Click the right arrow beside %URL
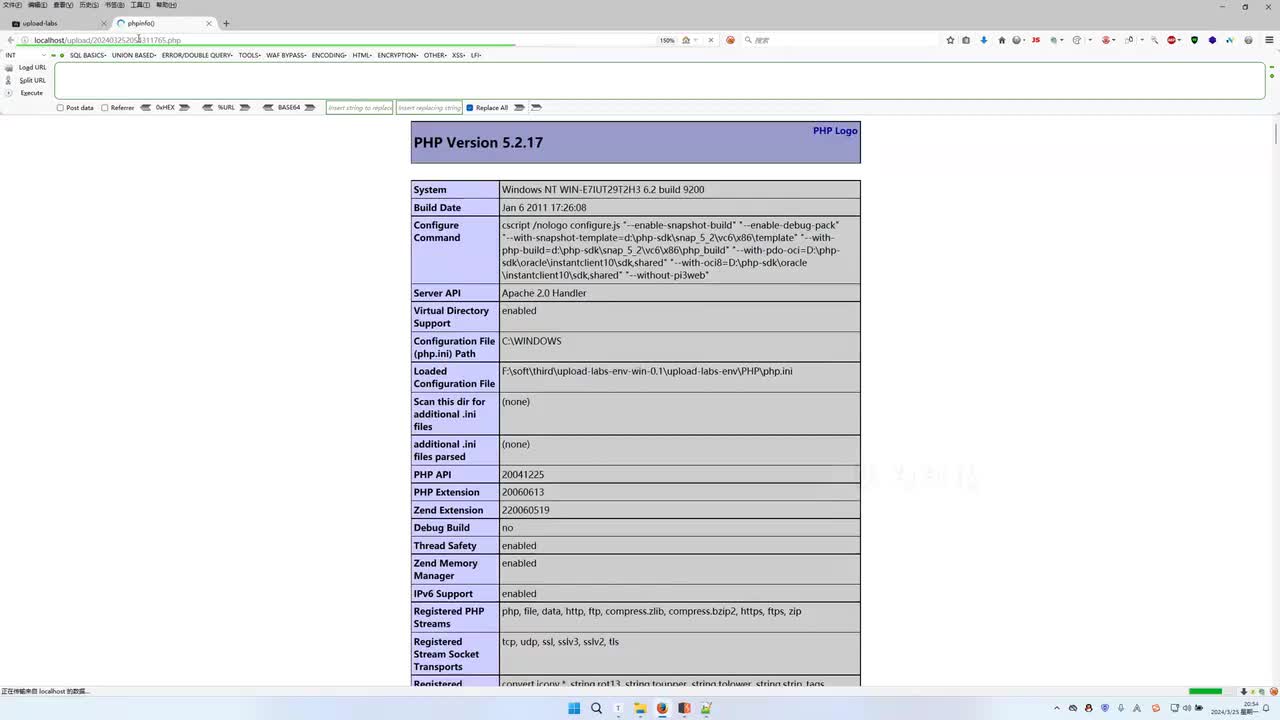 244,107
